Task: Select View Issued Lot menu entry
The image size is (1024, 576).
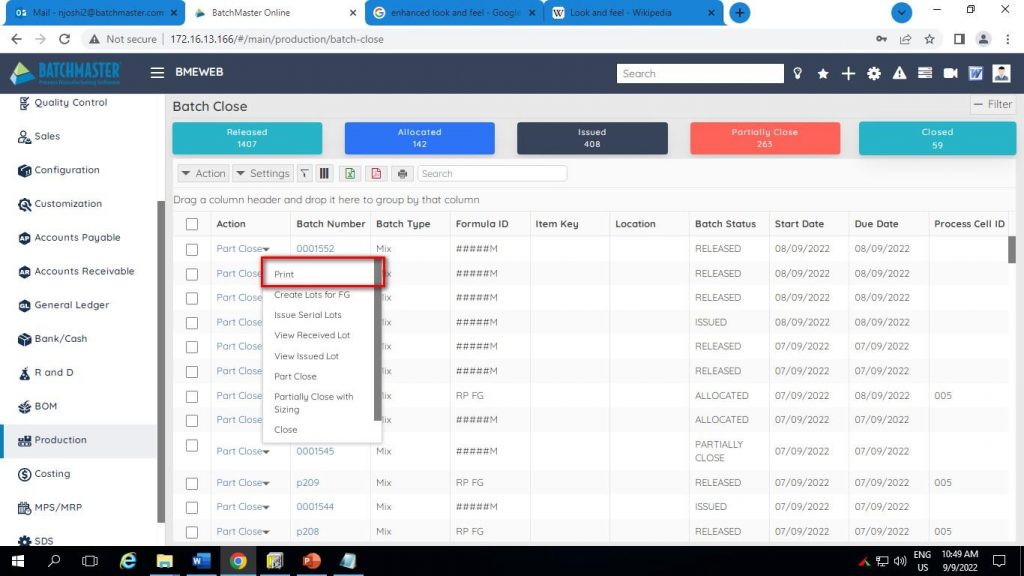Action: pos(306,356)
